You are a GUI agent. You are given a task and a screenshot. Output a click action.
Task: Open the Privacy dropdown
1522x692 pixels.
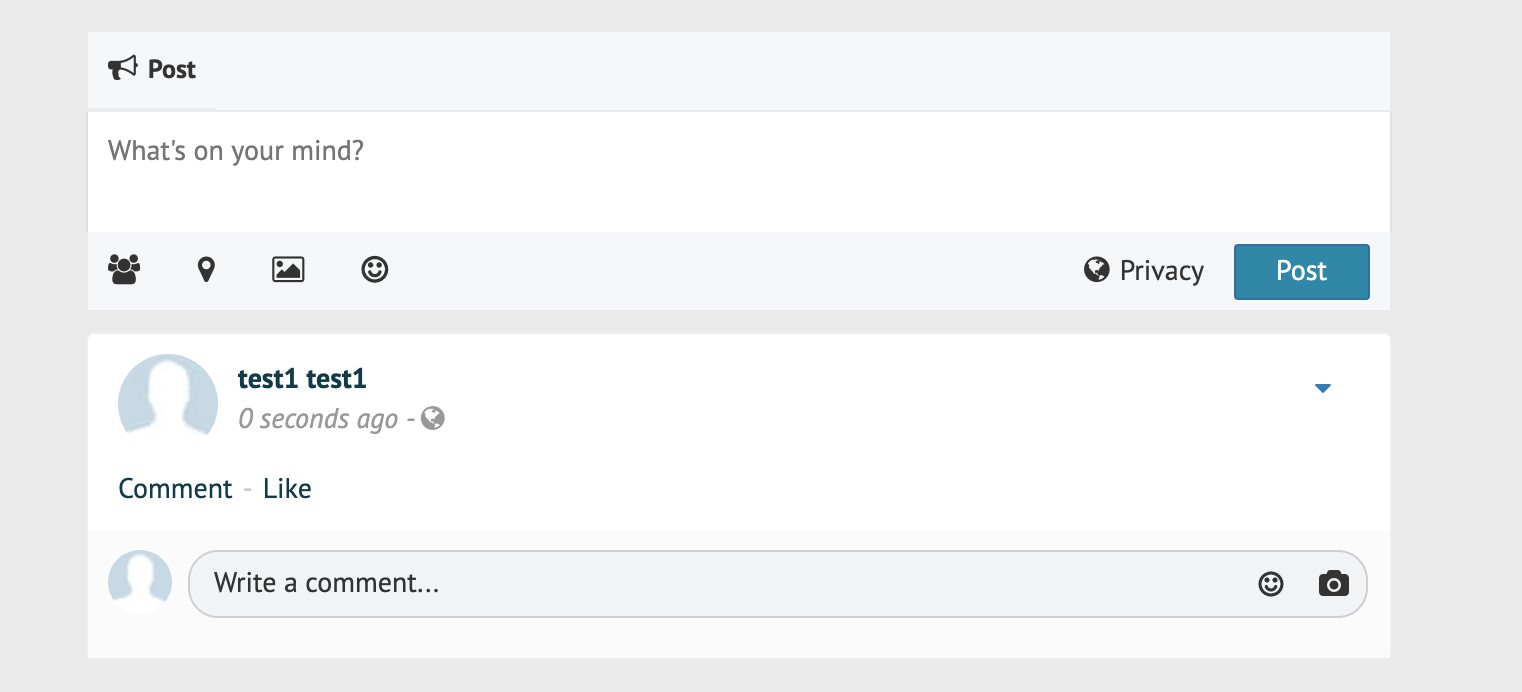pos(1144,271)
